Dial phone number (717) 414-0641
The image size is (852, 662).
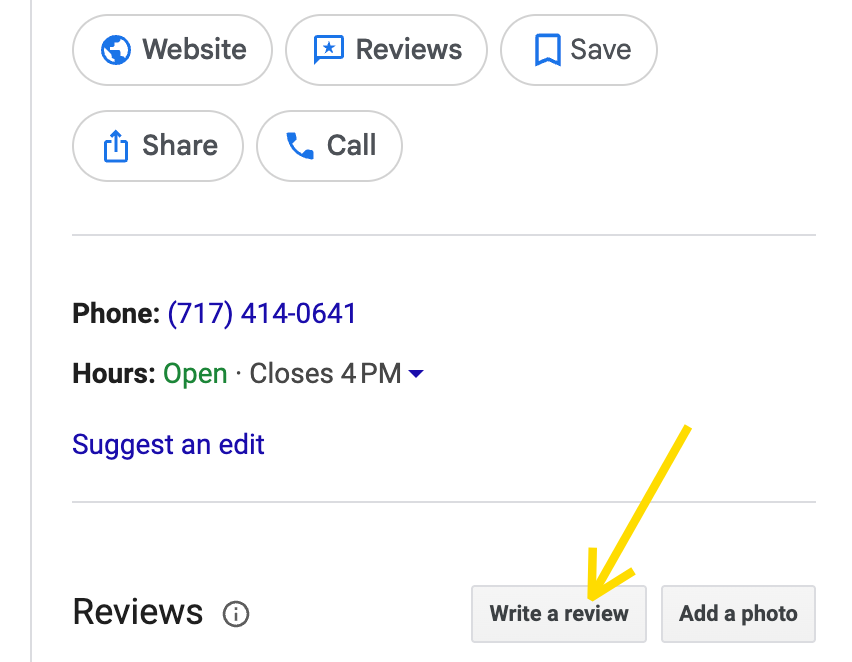click(x=262, y=314)
